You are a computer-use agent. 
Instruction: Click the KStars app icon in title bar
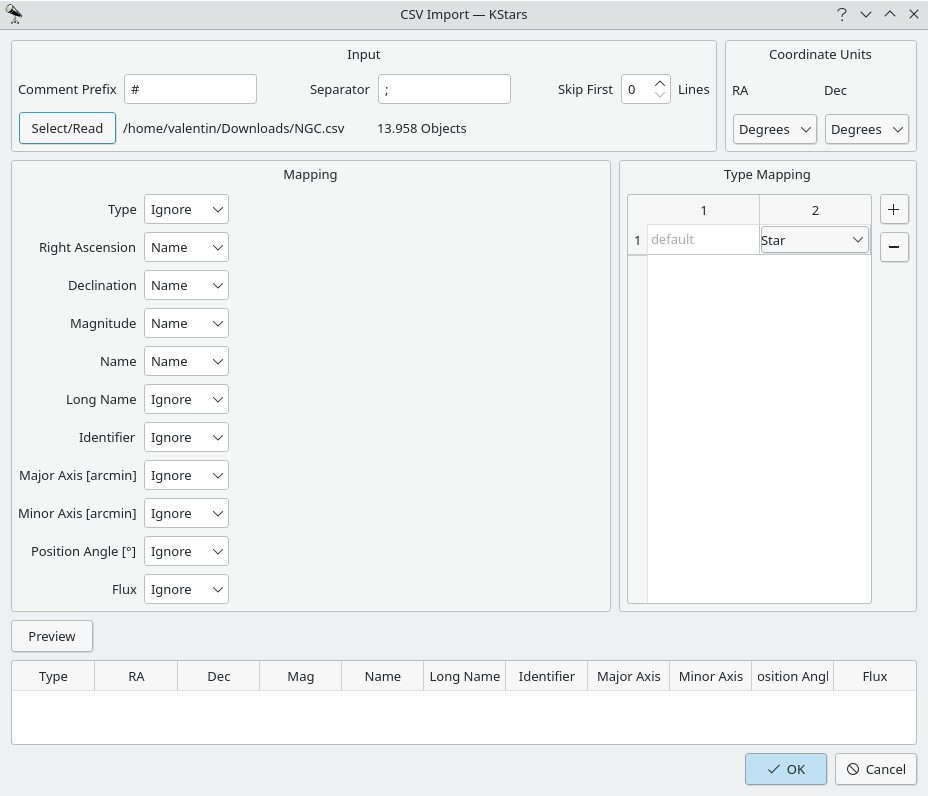click(14, 14)
